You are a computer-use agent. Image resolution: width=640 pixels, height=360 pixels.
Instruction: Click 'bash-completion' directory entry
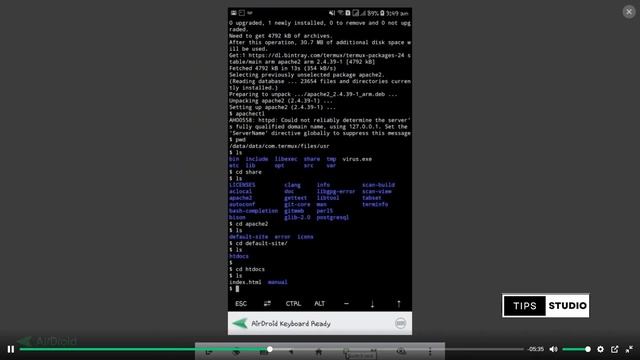pos(253,211)
